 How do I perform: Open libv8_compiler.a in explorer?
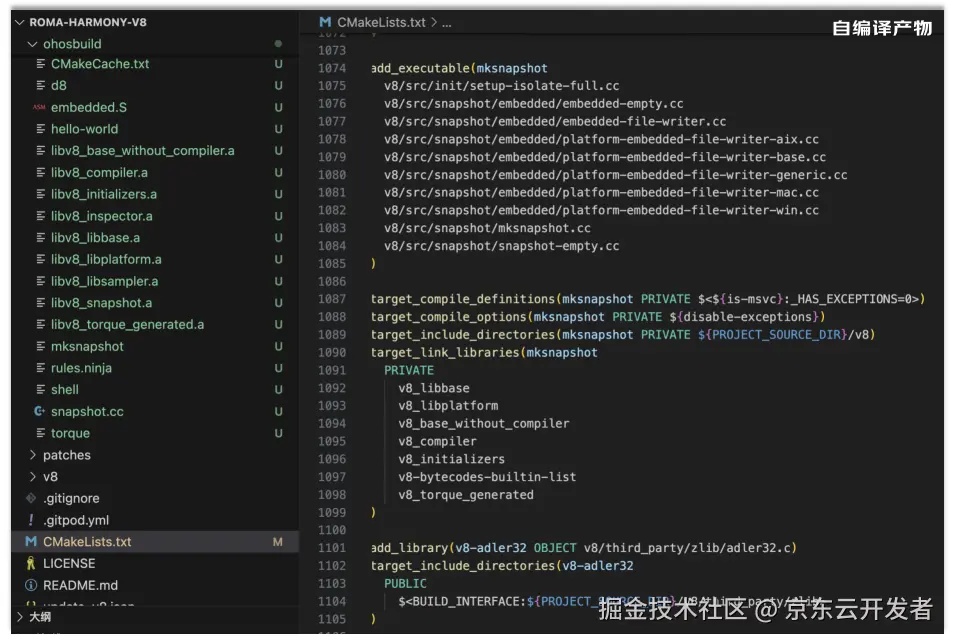99,173
